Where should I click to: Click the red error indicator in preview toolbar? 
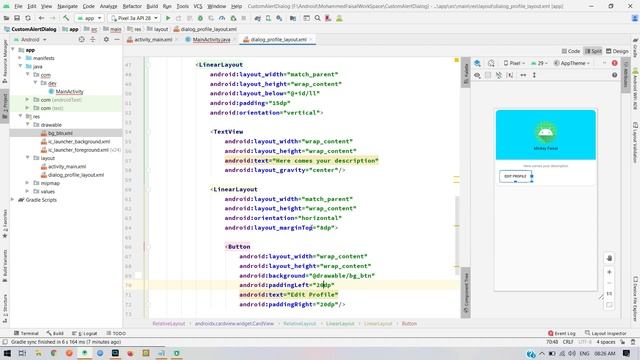coord(614,63)
